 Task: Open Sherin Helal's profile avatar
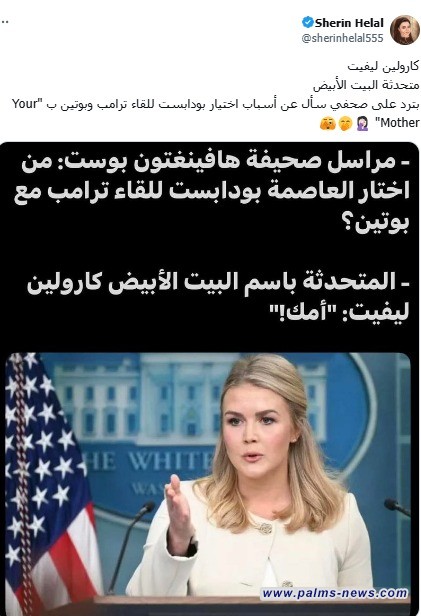(x=405, y=30)
